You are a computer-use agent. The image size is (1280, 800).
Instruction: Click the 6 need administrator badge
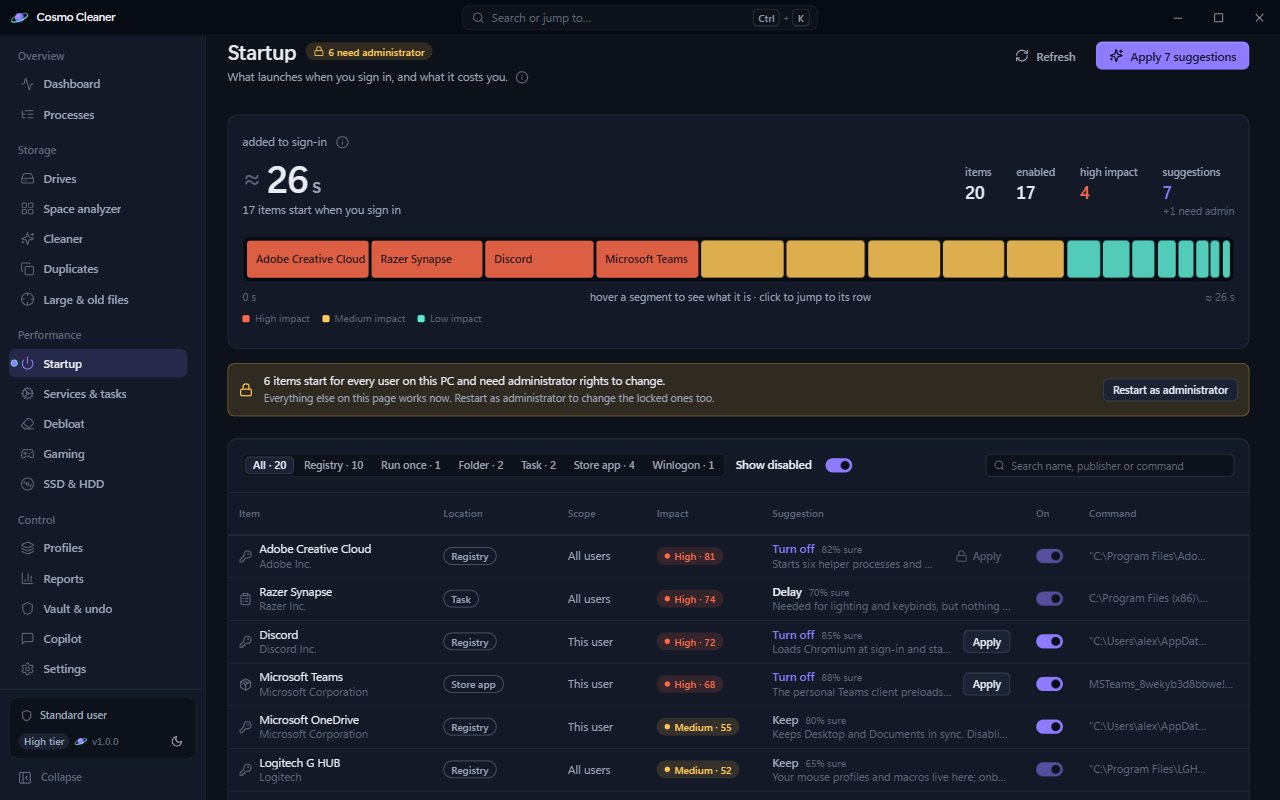tap(370, 52)
